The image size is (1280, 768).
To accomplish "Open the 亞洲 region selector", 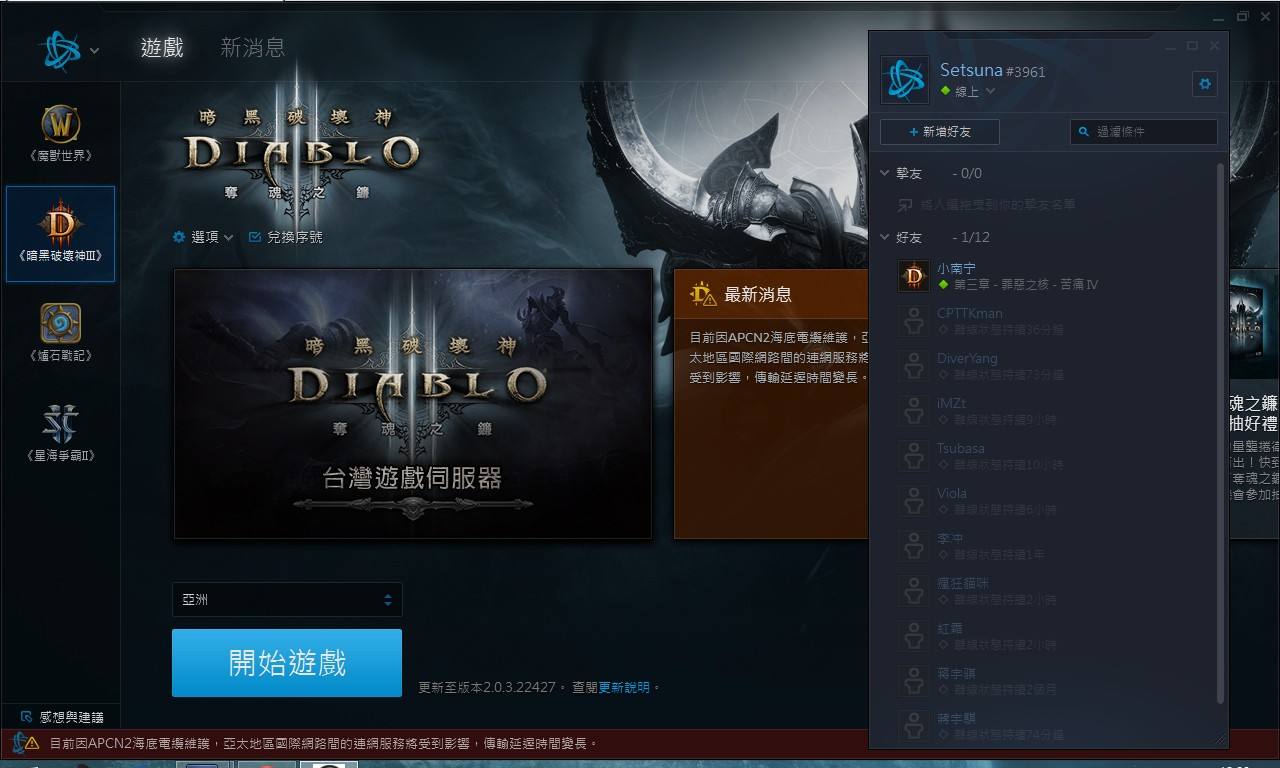I will click(287, 600).
